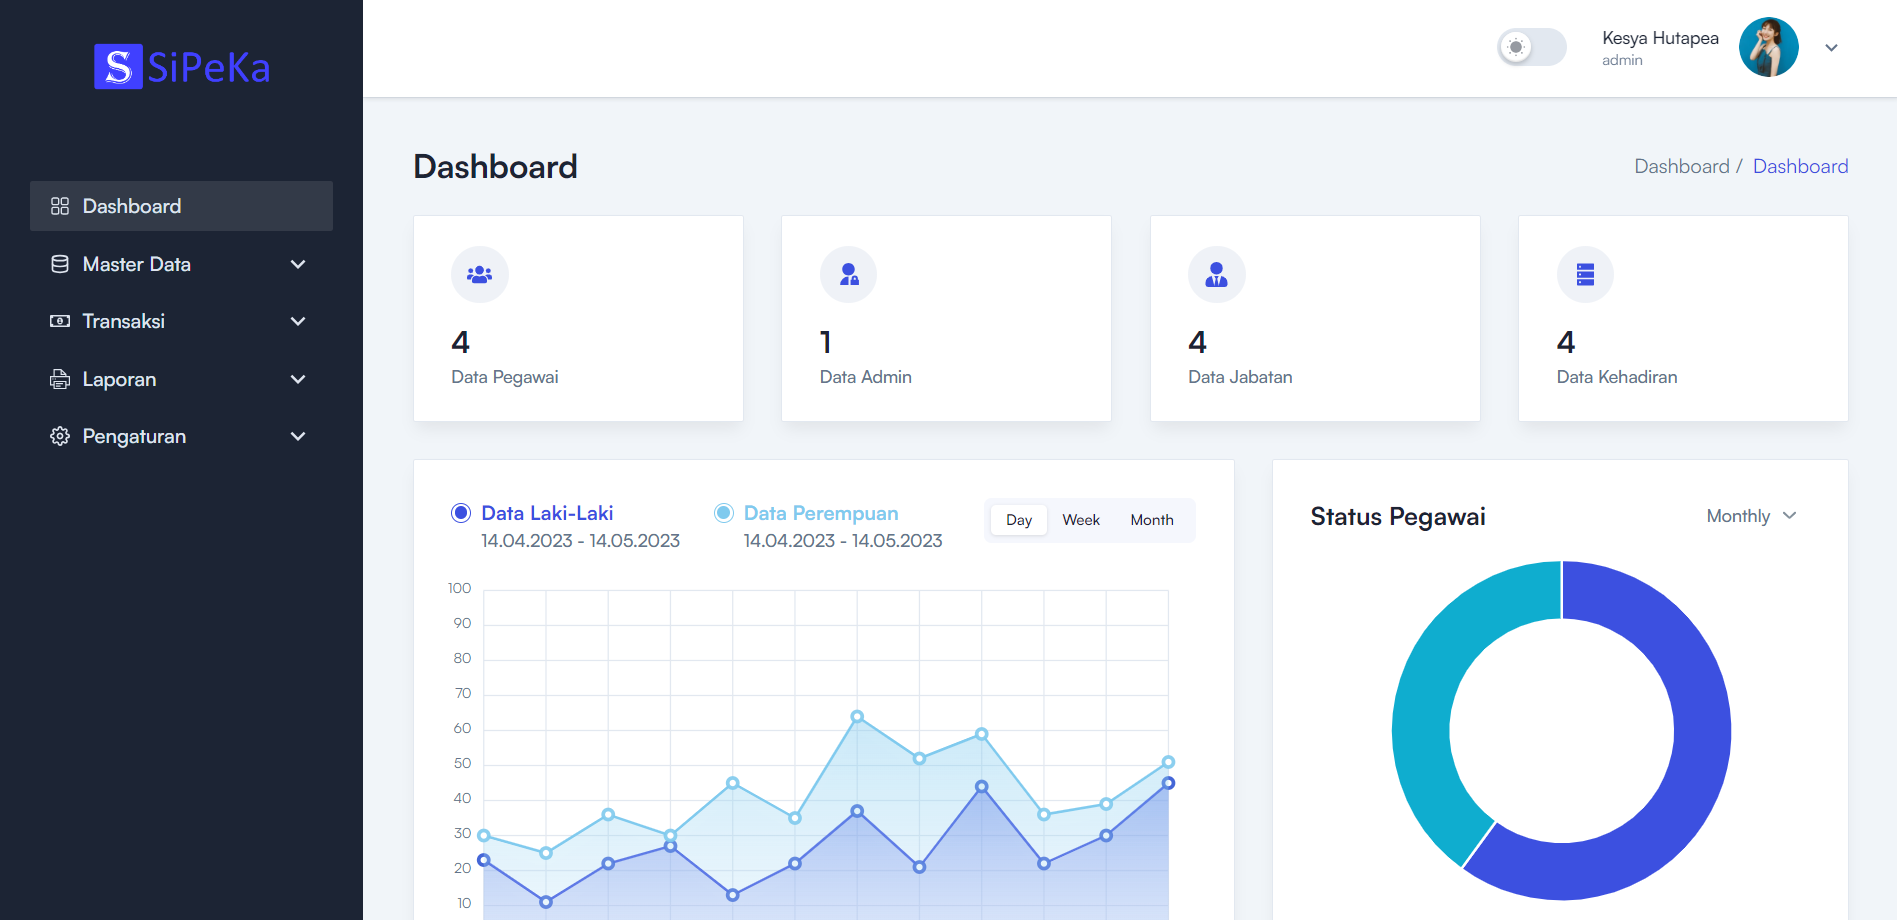Expand the Master Data menu
This screenshot has width=1897, height=920.
(x=297, y=263)
